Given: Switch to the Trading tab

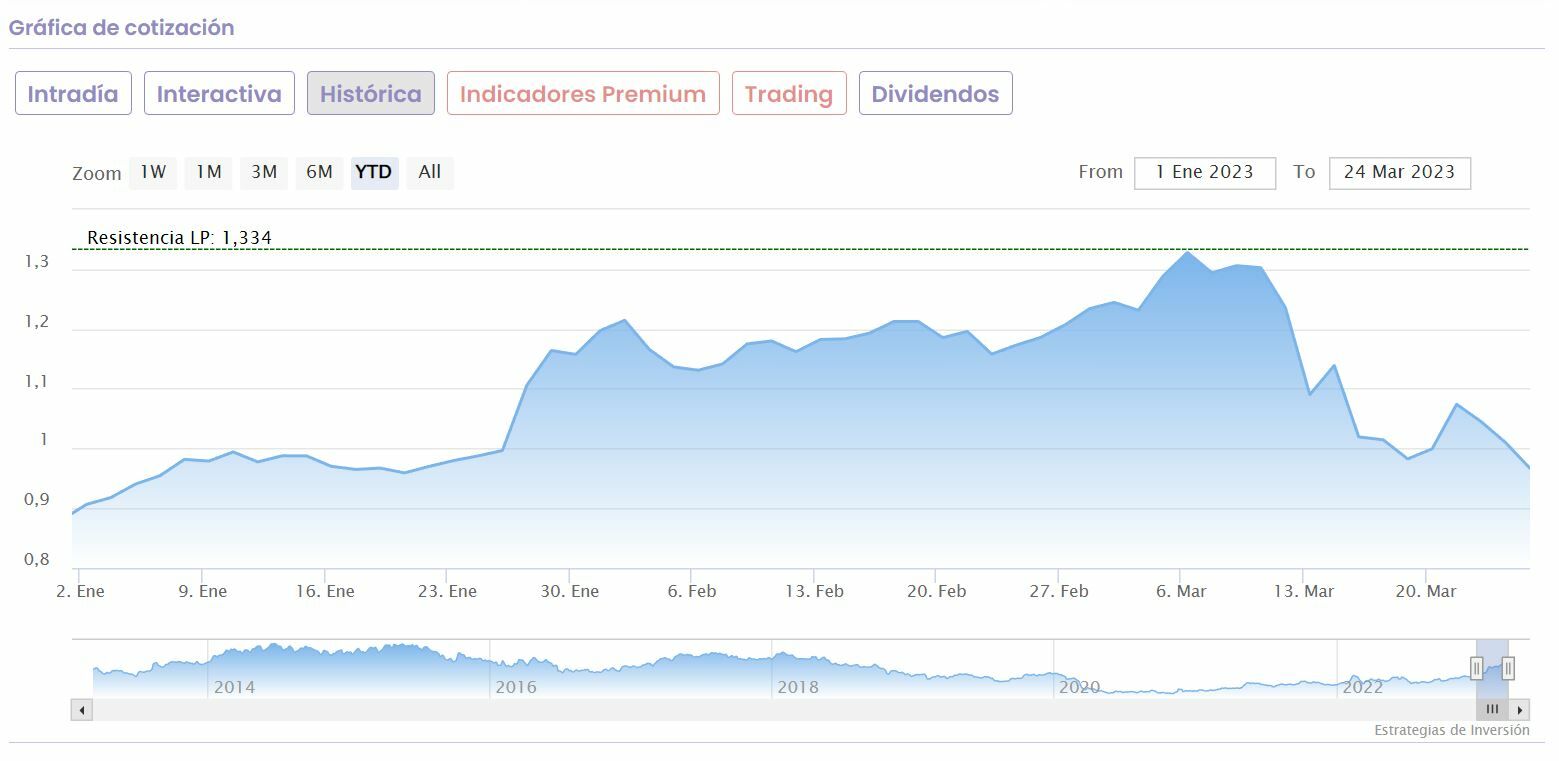Looking at the screenshot, I should (x=789, y=94).
